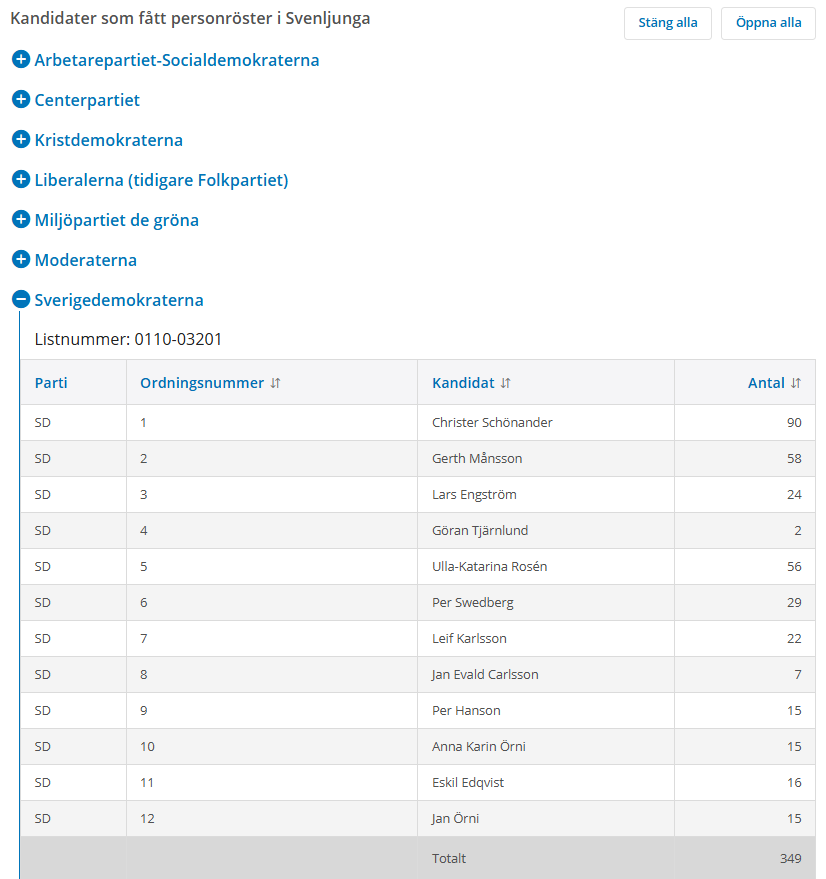Expand the Arbetarepartiet-Socialdemokraterna section
826x879 pixels.
(x=177, y=60)
